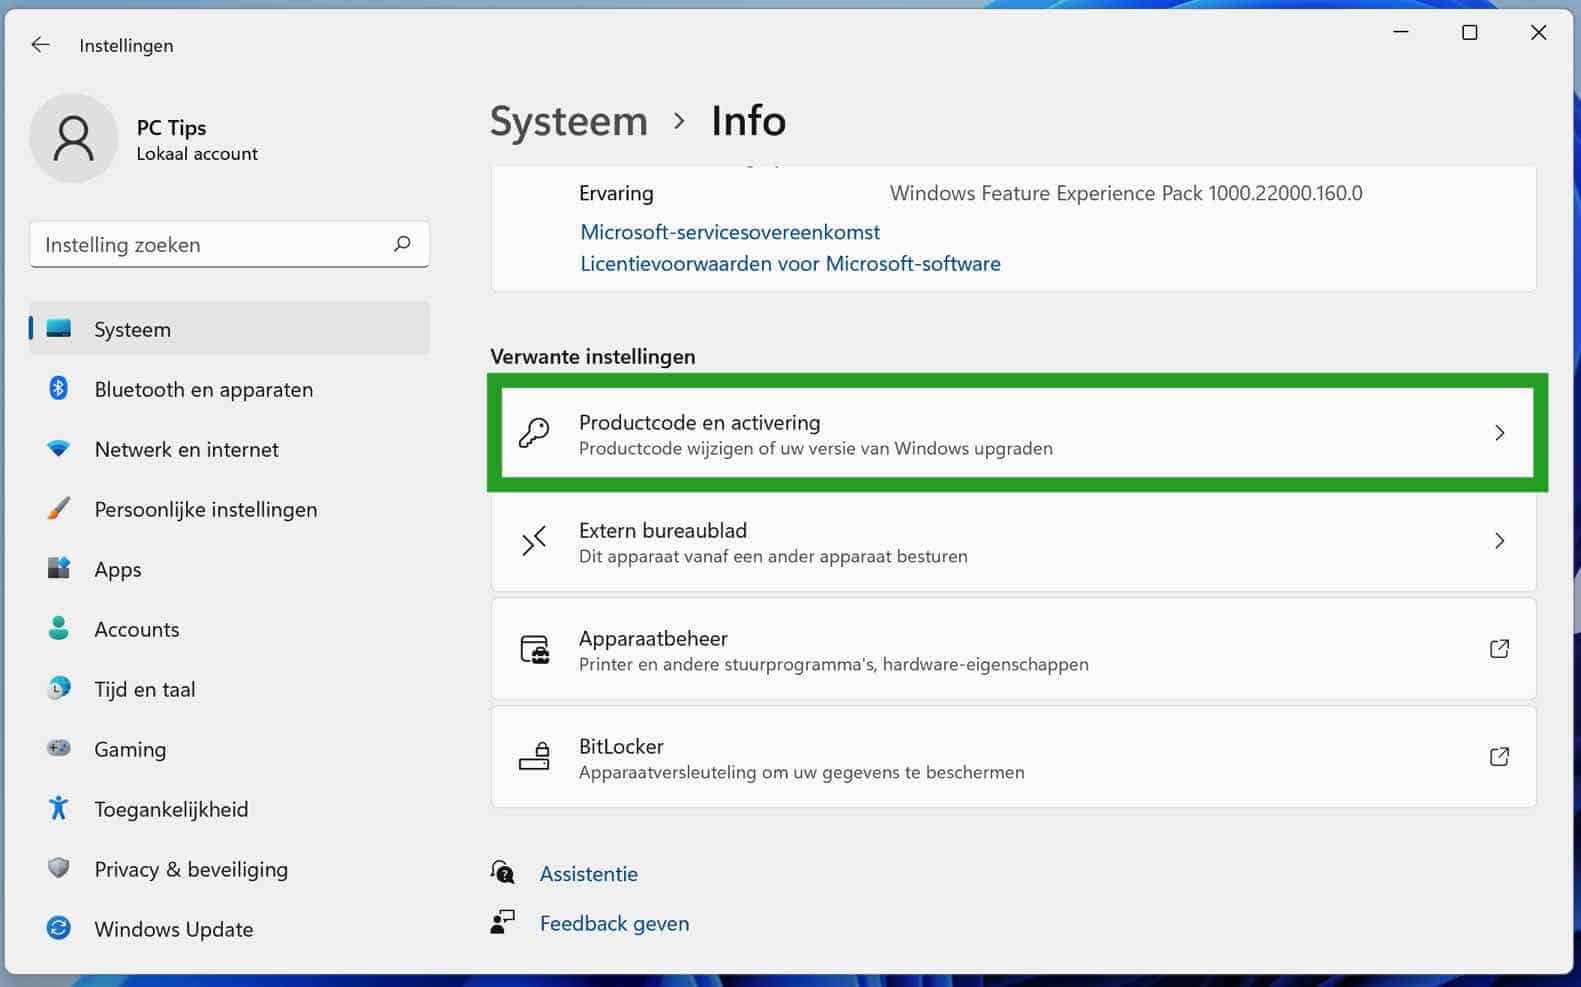Minimize the Instellingen window
This screenshot has width=1581, height=987.
point(1401,33)
